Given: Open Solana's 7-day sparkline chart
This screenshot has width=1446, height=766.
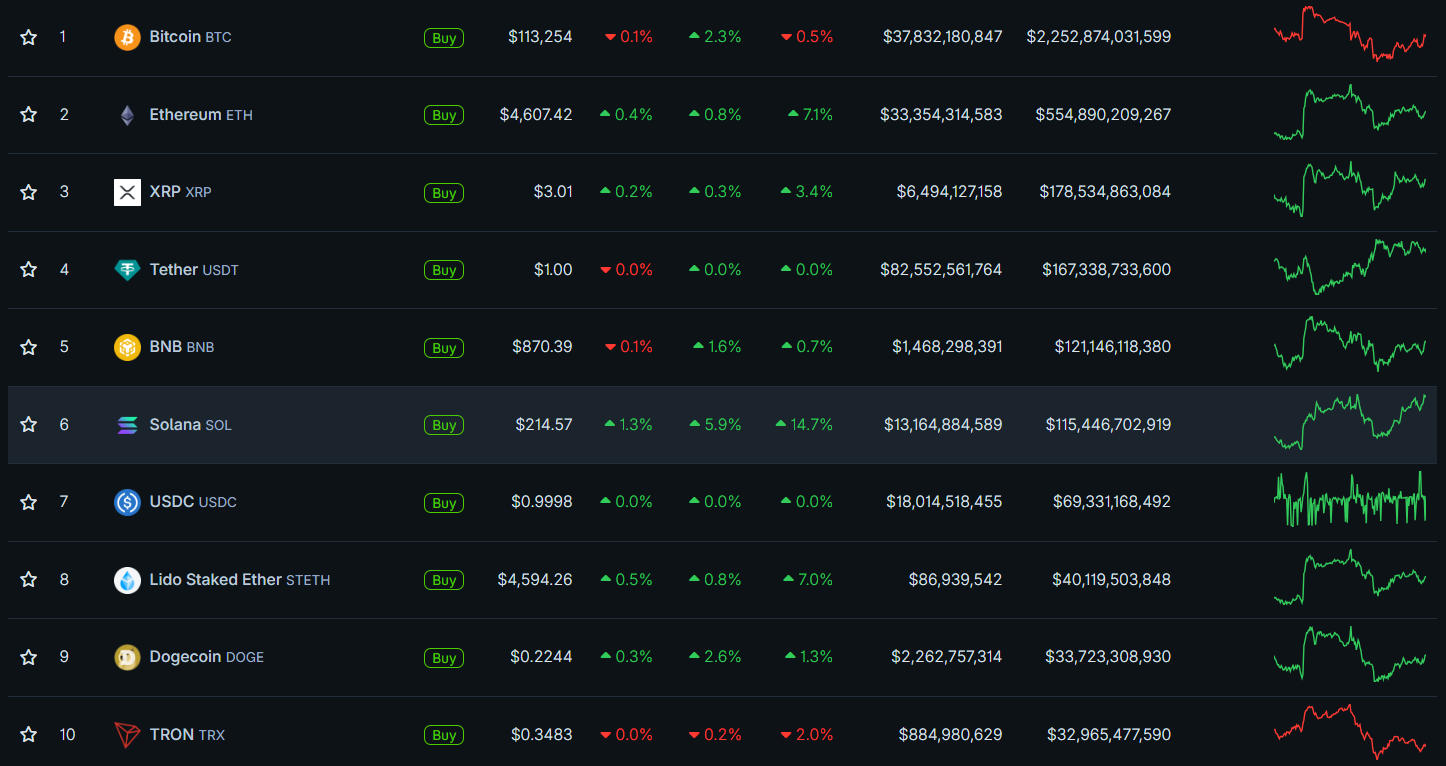Looking at the screenshot, I should point(1350,423).
